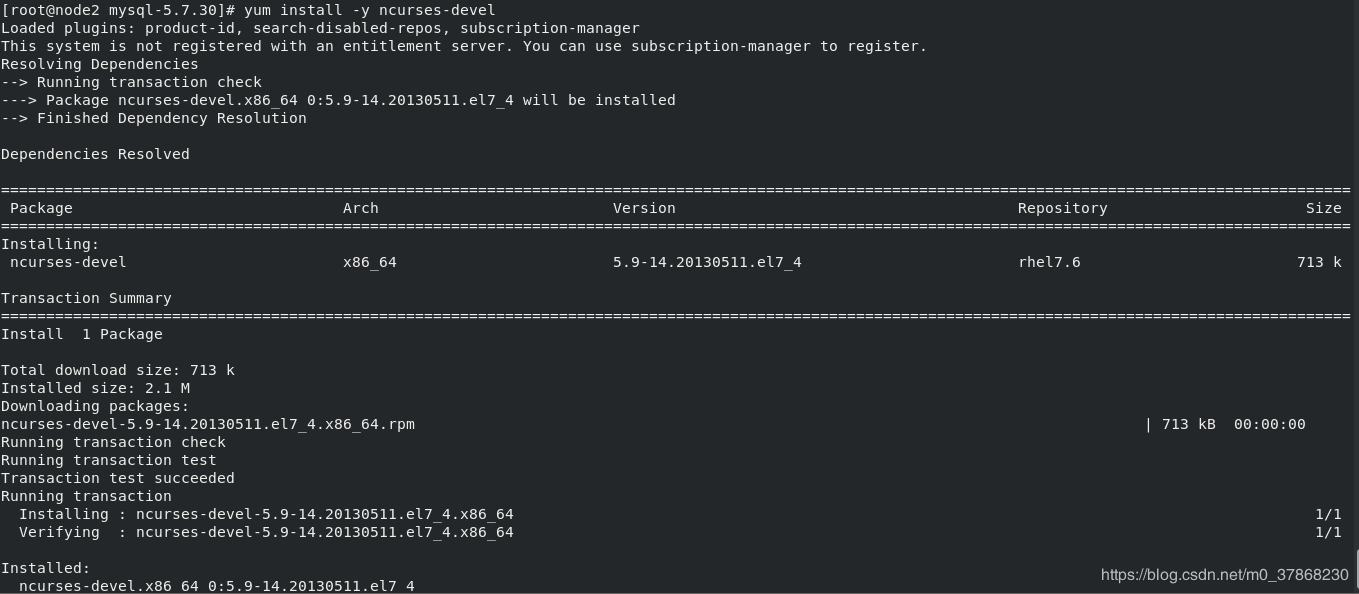Click the yum install command line
This screenshot has width=1359, height=594.
[x=248, y=10]
